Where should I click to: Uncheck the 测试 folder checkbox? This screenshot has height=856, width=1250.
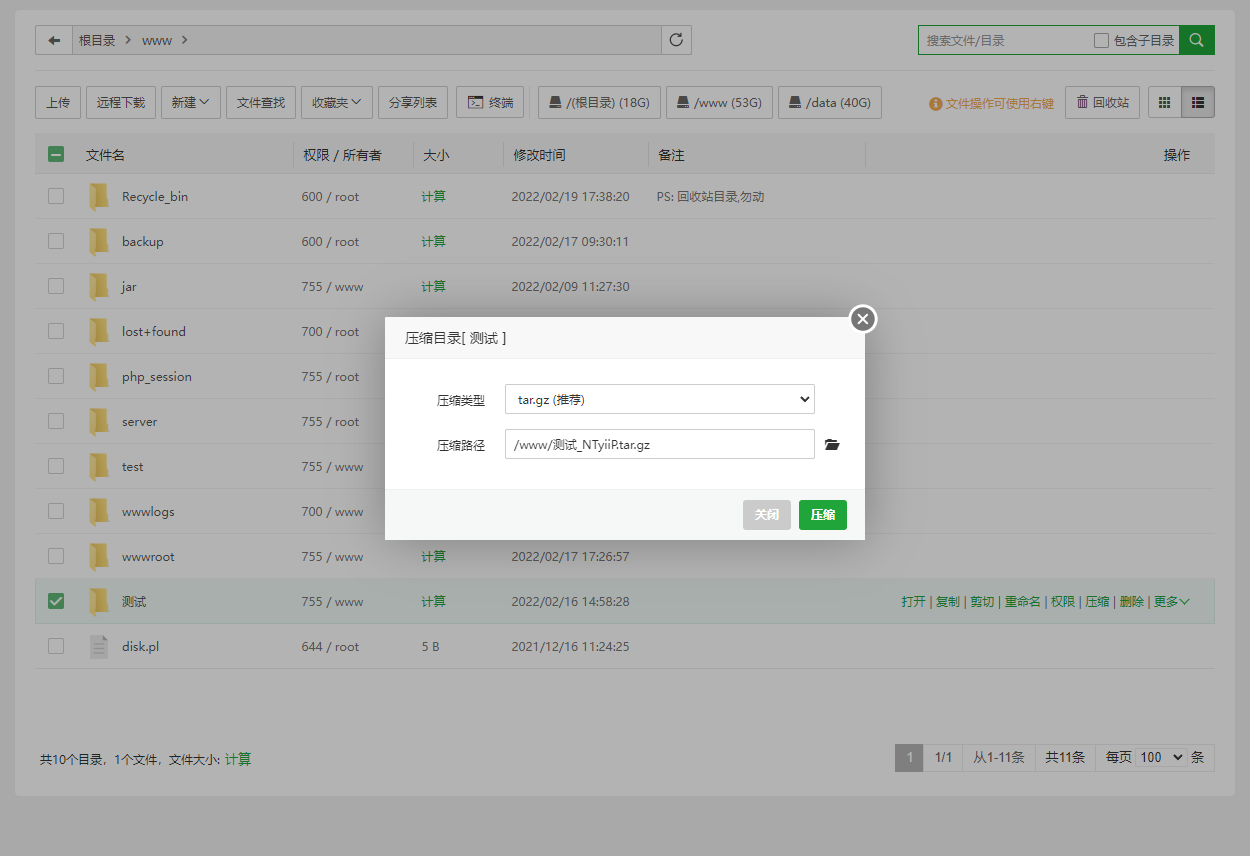pos(56,601)
